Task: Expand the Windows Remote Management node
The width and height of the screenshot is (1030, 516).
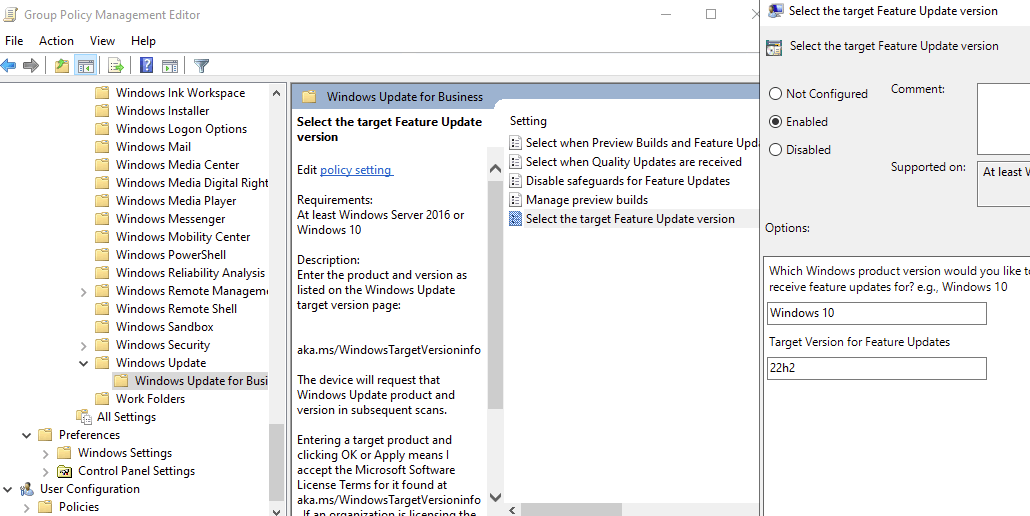Action: click(x=83, y=291)
